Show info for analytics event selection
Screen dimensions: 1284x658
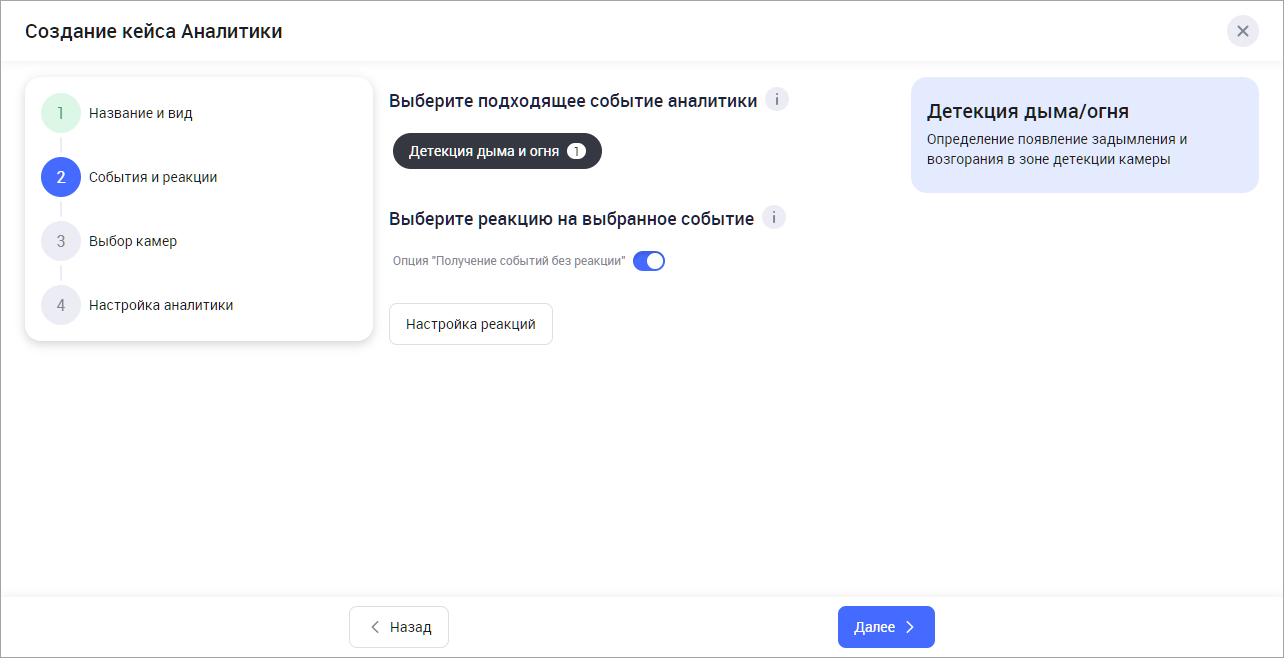pos(777,100)
